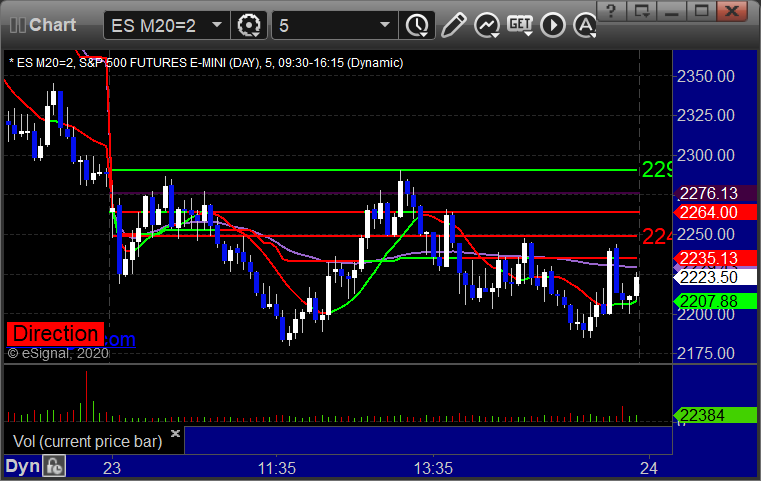
Task: Open the symbol dropdown arrow next to ES M20=2
Action: [217, 25]
